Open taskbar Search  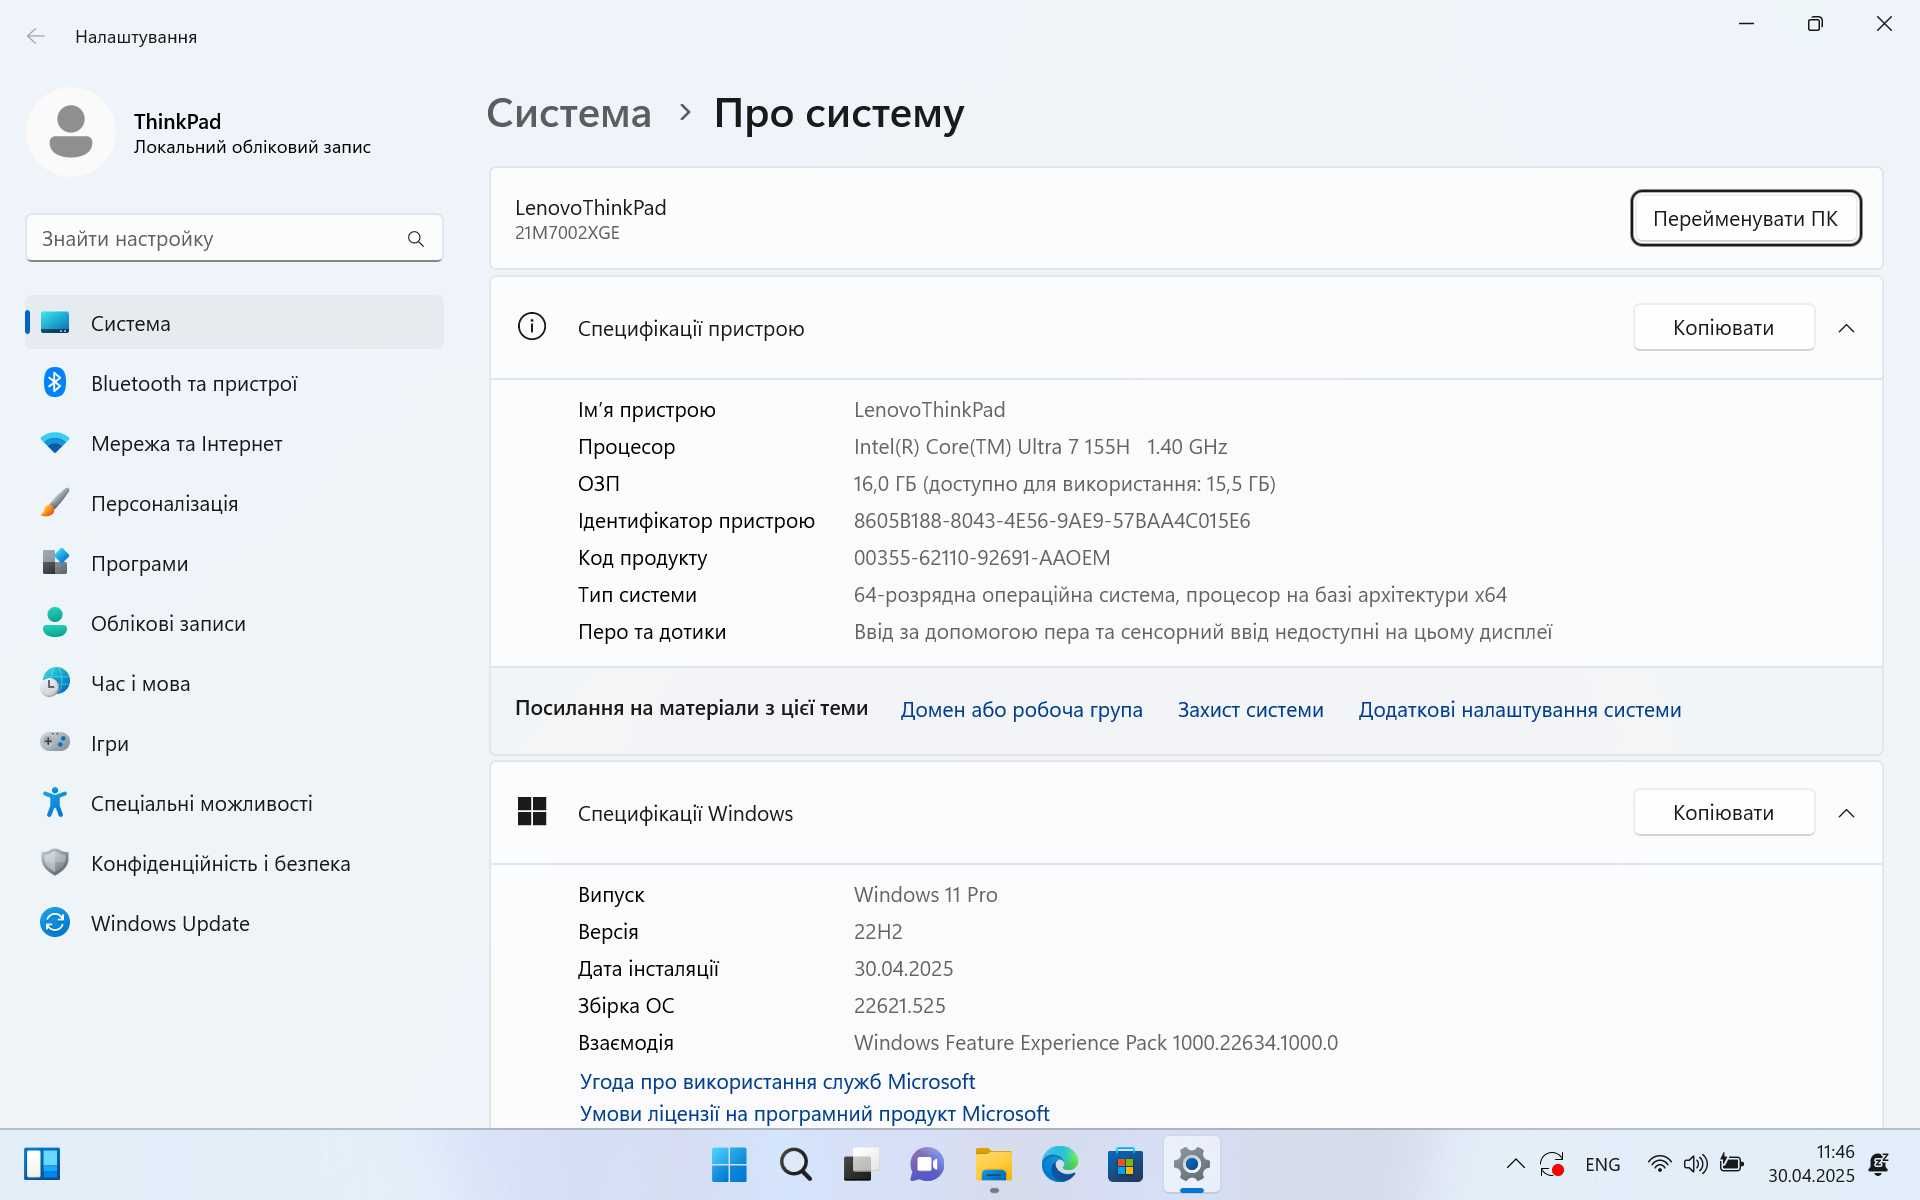[795, 1164]
